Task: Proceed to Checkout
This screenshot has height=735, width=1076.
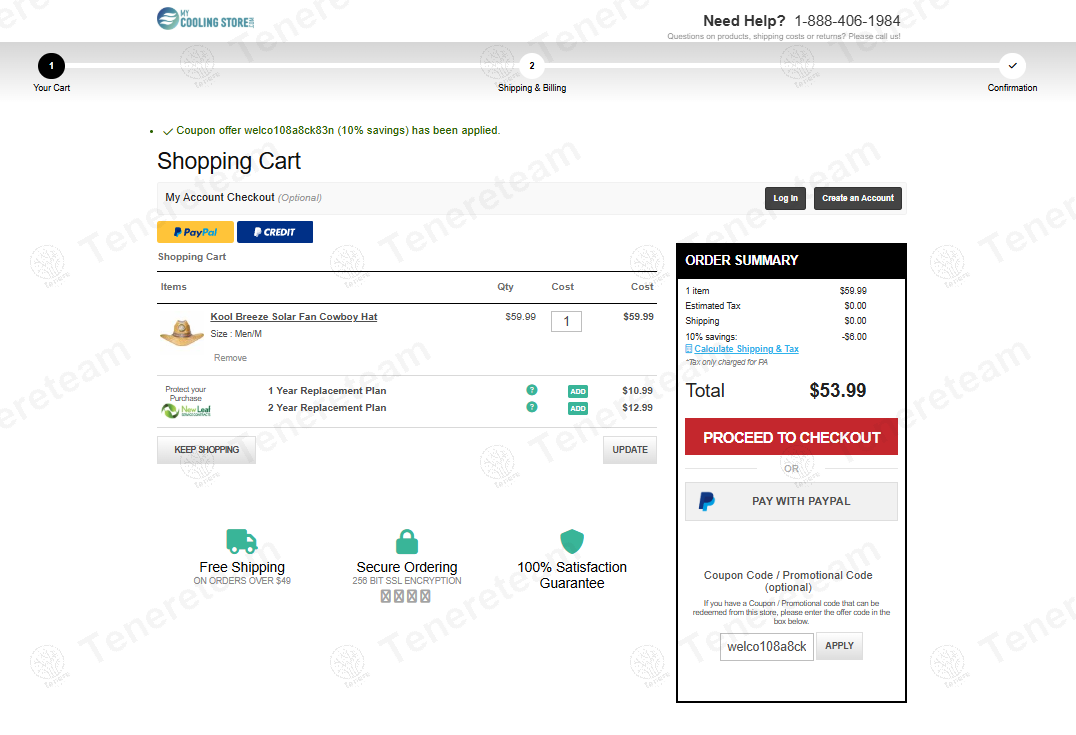Action: click(x=791, y=437)
